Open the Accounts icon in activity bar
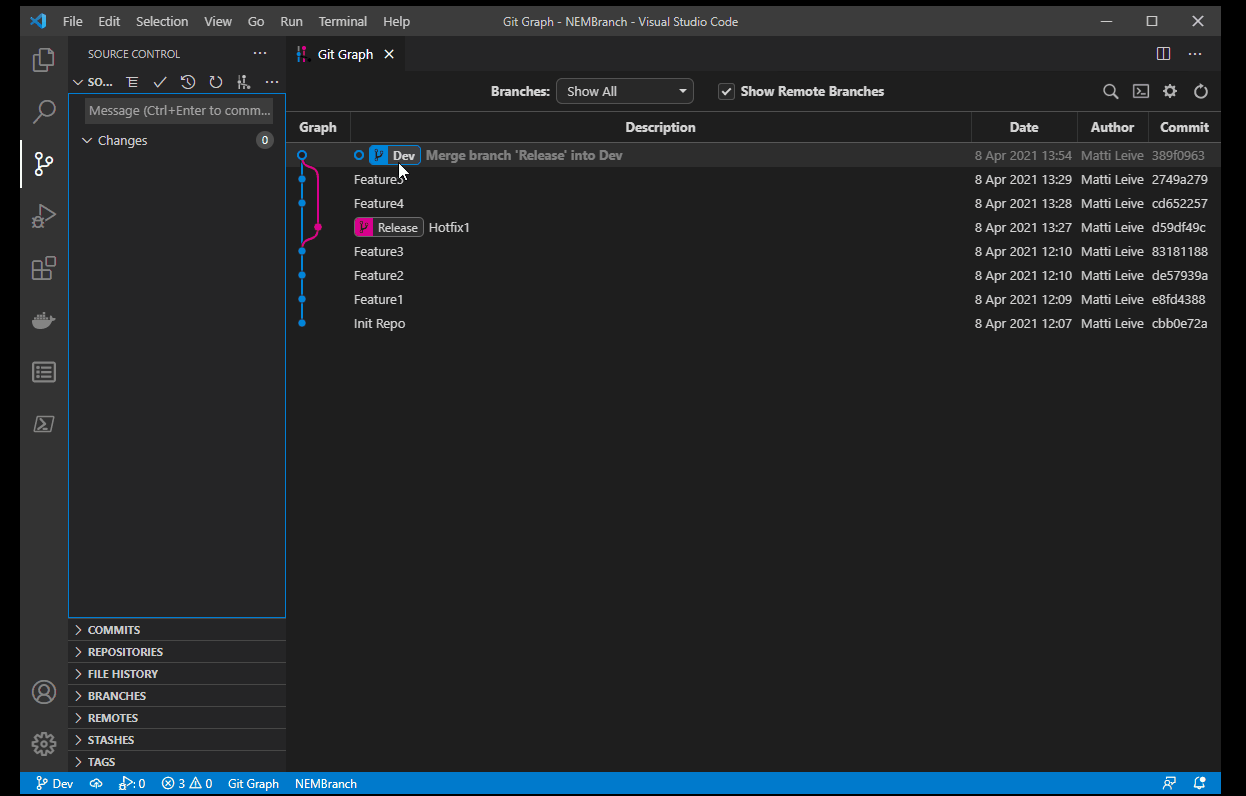Viewport: 1246px width, 796px height. (43, 692)
